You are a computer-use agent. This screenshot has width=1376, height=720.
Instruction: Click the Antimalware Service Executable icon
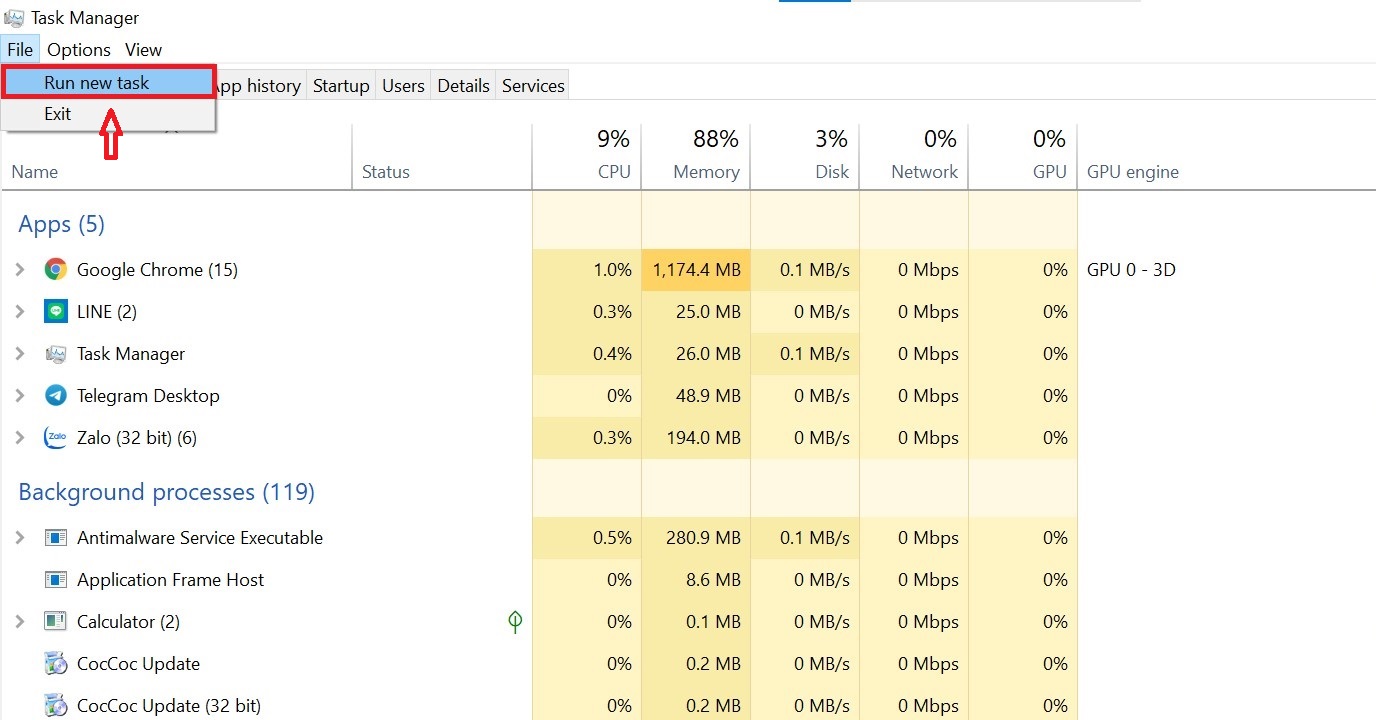56,537
